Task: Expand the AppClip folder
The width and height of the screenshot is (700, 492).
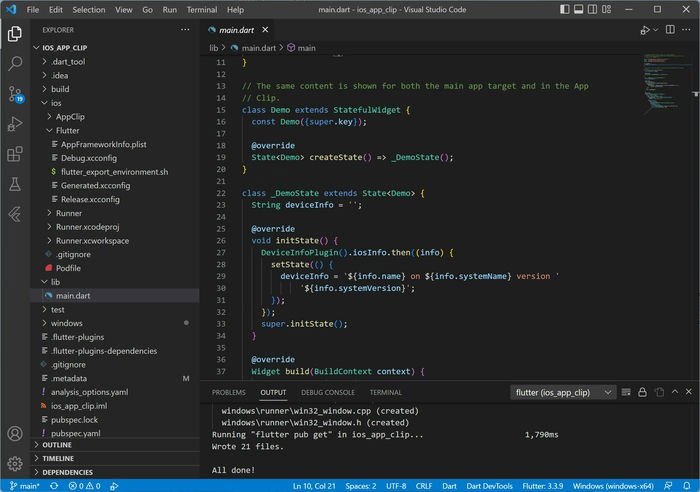Action: click(70, 117)
